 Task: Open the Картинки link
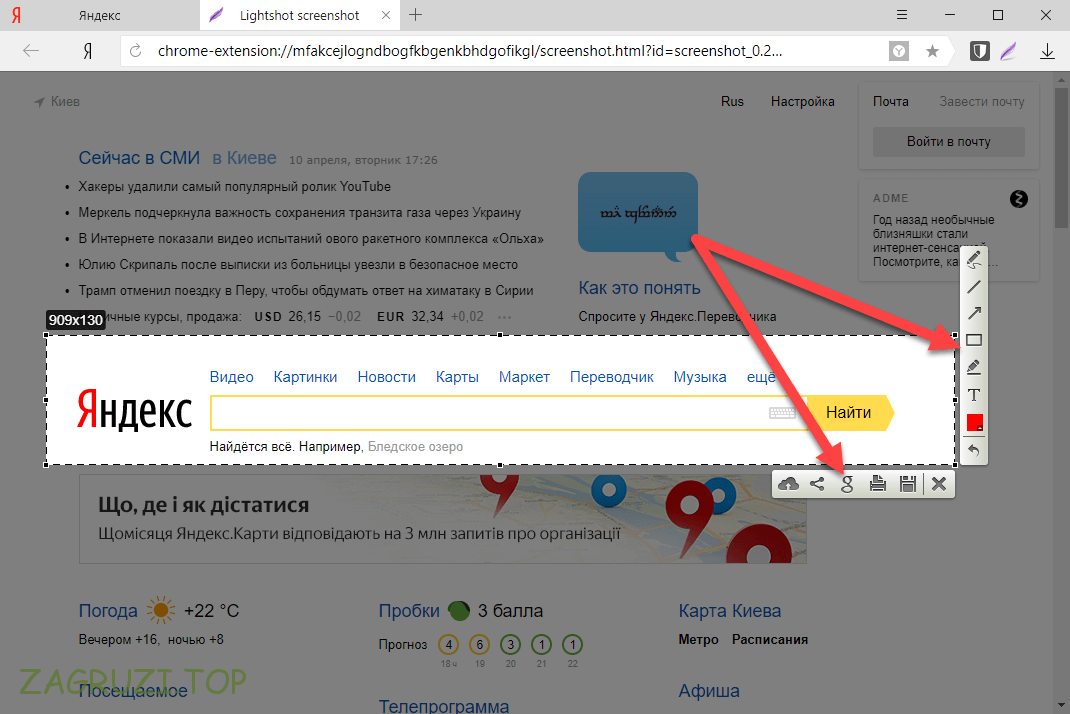305,377
